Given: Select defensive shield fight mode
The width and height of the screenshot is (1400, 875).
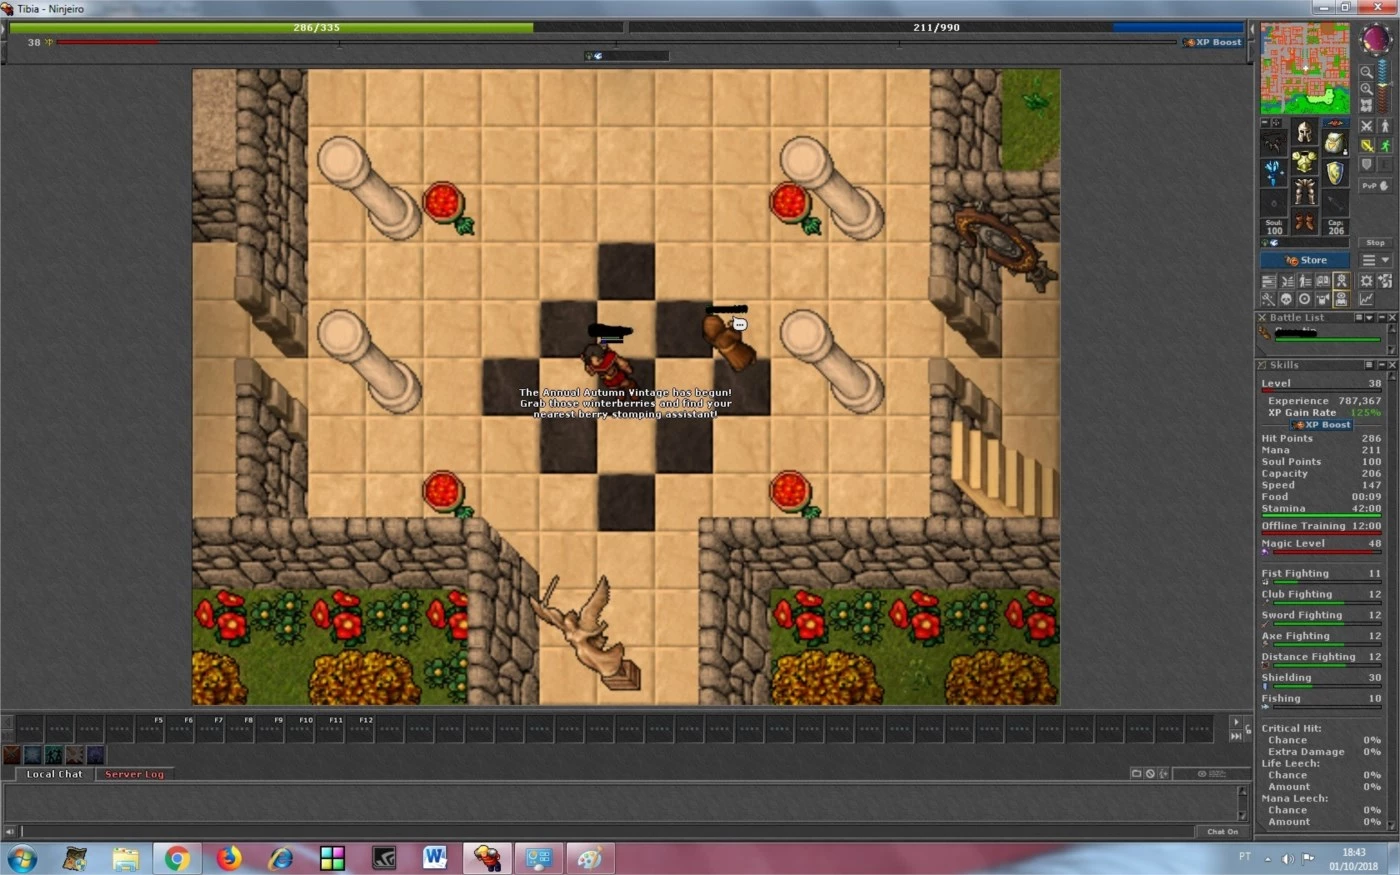Looking at the screenshot, I should 1367,164.
